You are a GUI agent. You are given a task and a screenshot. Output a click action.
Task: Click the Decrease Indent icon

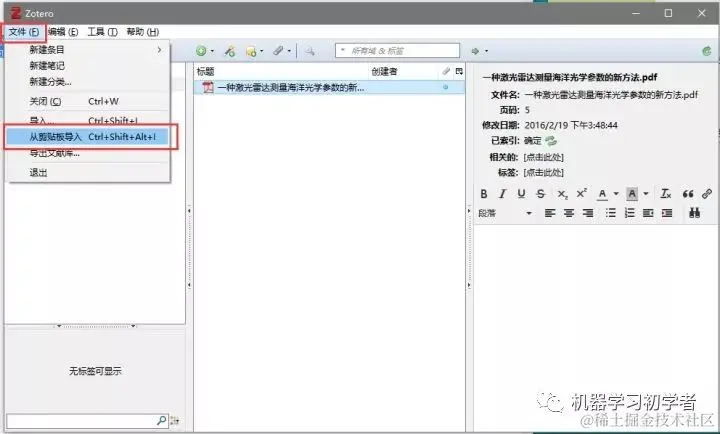point(648,213)
